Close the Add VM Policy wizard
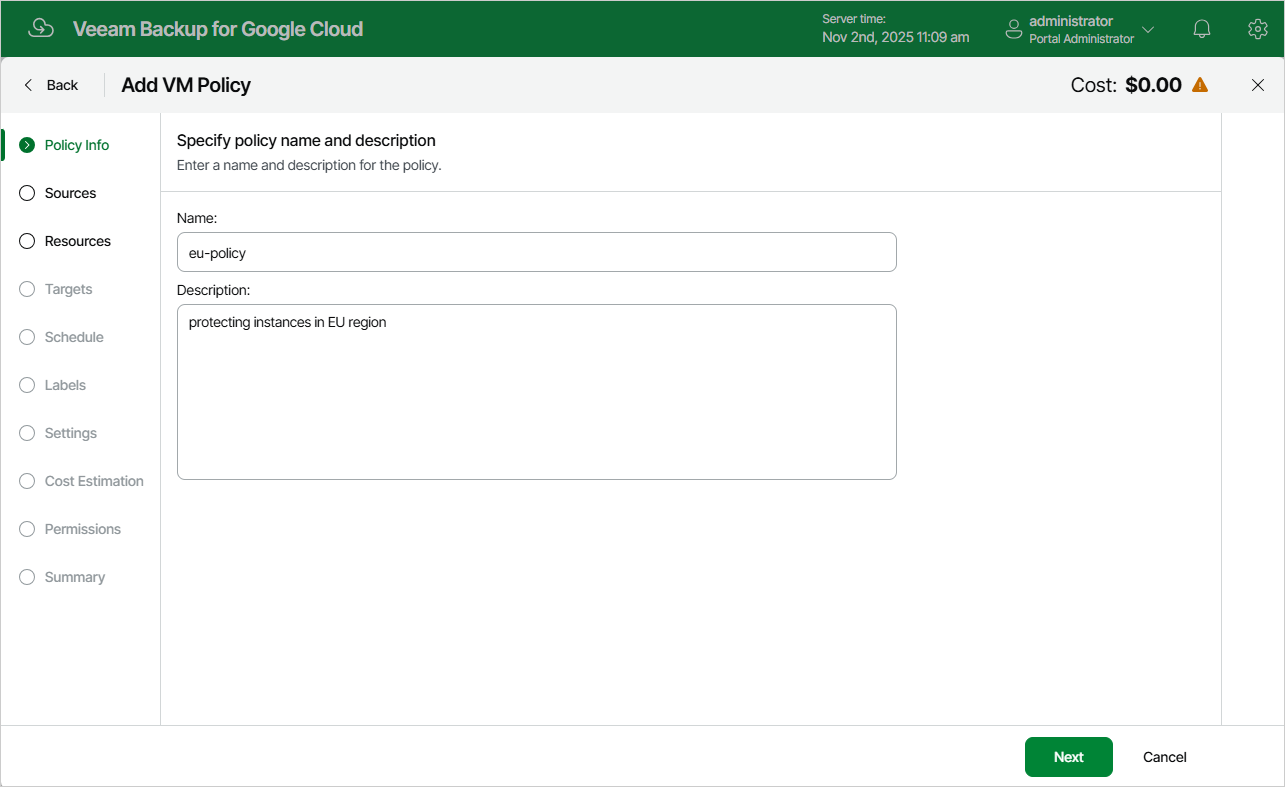The height and width of the screenshot is (787, 1285). coord(1258,85)
